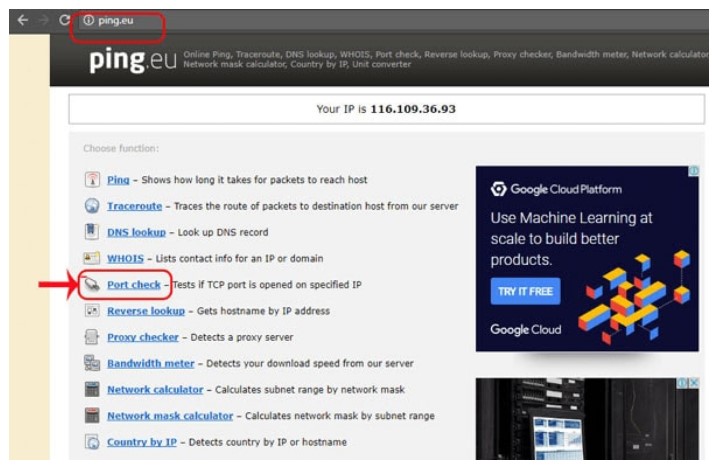The height and width of the screenshot is (474, 719).
Task: Click the Traceroute globe icon
Action: click(x=91, y=206)
